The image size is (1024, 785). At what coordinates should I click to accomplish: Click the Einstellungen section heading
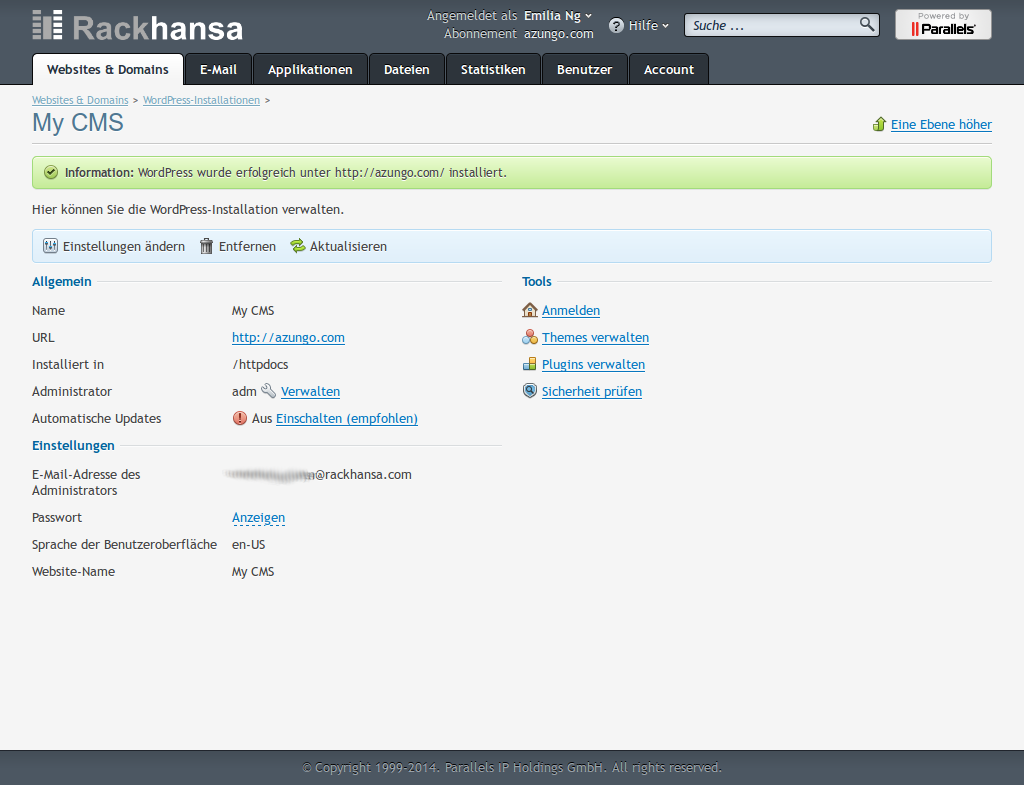(x=73, y=445)
